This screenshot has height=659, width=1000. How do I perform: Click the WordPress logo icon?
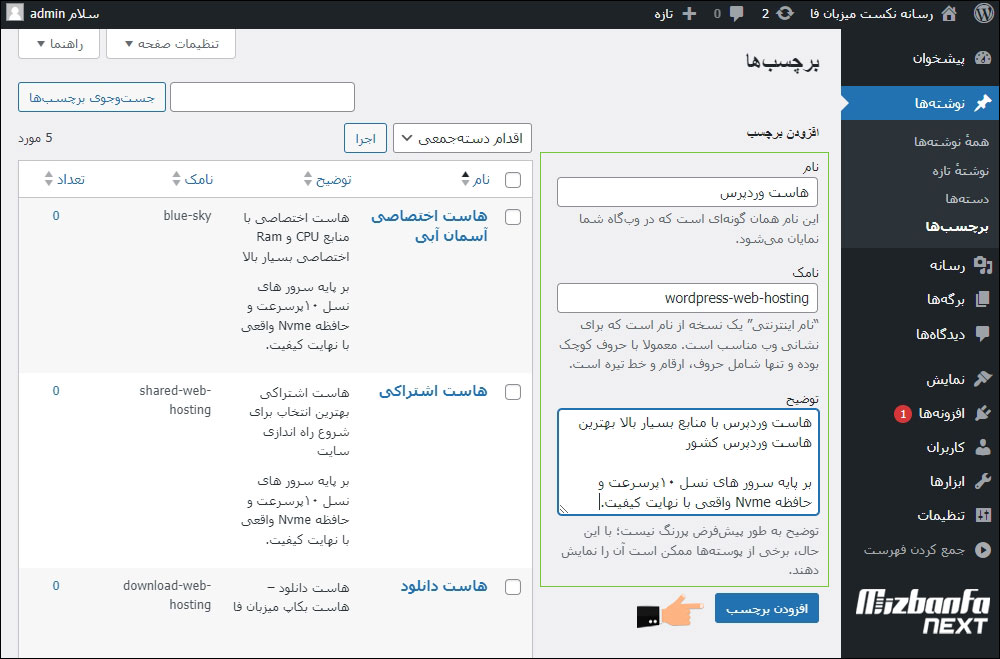pos(983,13)
